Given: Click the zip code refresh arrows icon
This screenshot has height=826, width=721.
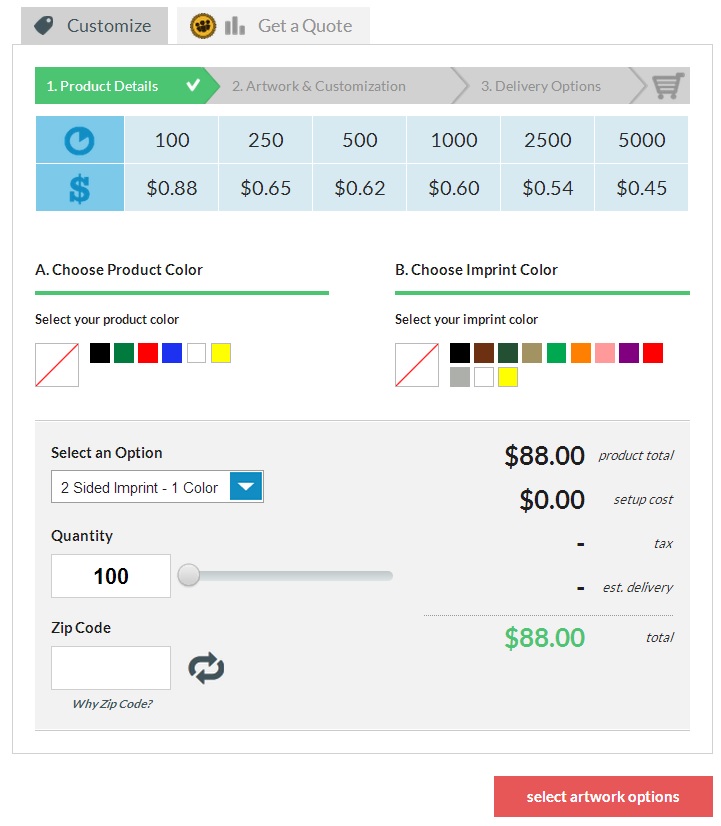Looking at the screenshot, I should [206, 668].
